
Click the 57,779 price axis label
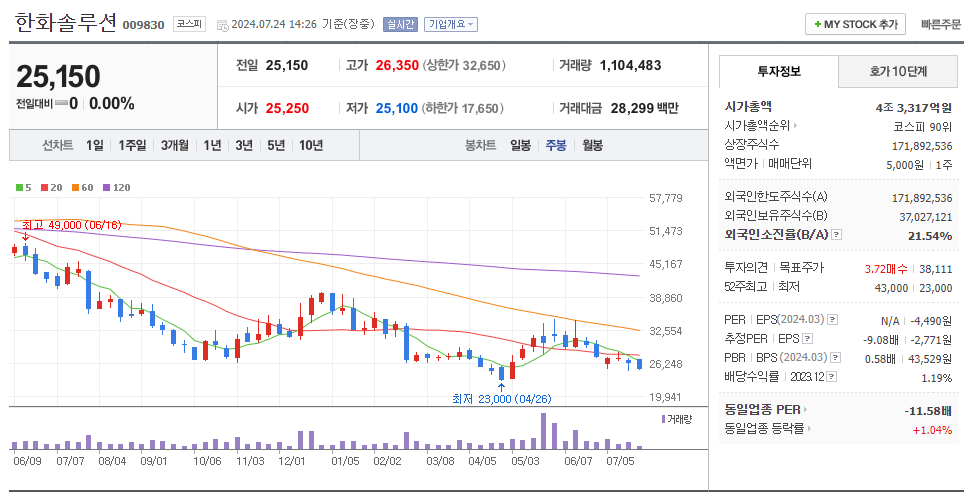tap(667, 198)
